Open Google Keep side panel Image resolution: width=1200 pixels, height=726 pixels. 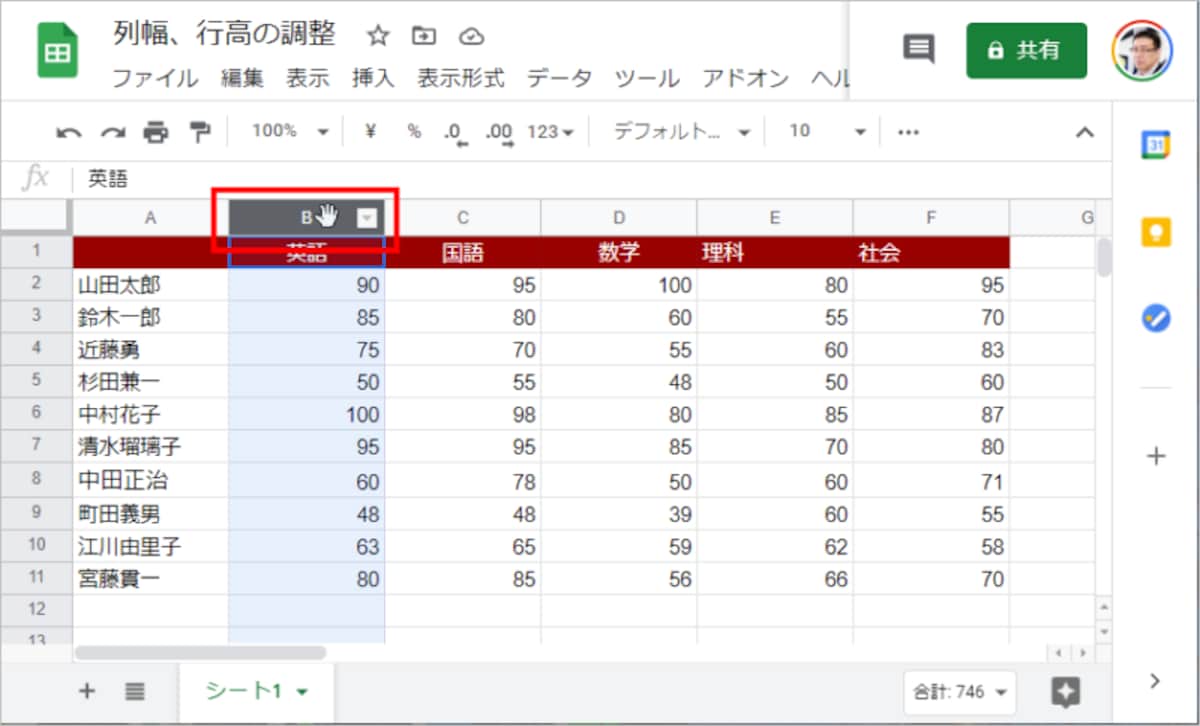(1156, 232)
